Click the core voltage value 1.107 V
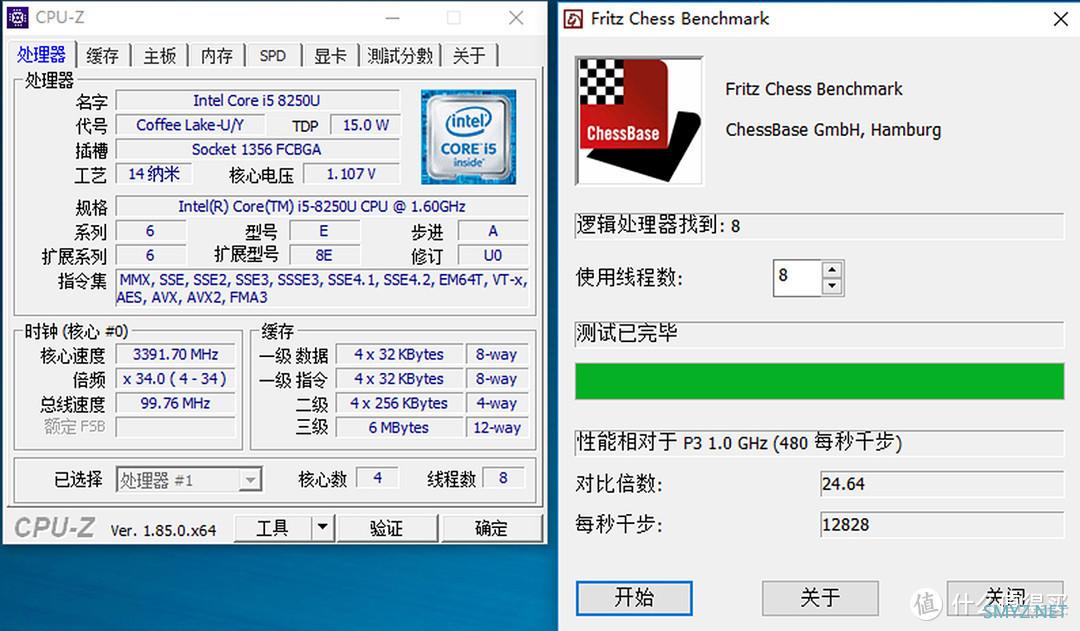Screen dimensions: 1080x631 [x=351, y=174]
